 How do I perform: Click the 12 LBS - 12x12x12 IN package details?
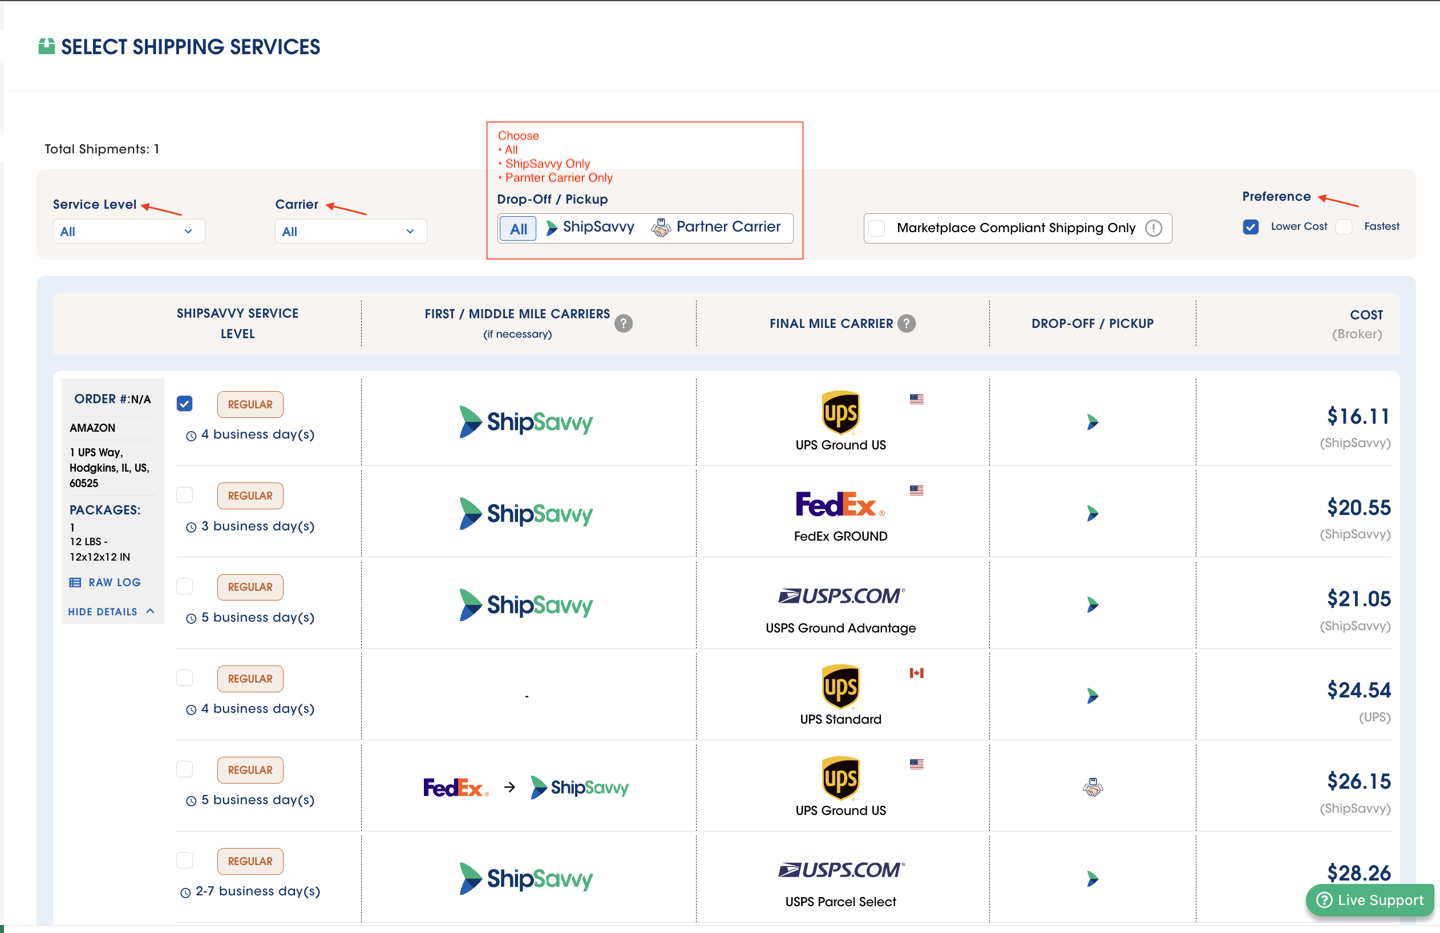(100, 549)
